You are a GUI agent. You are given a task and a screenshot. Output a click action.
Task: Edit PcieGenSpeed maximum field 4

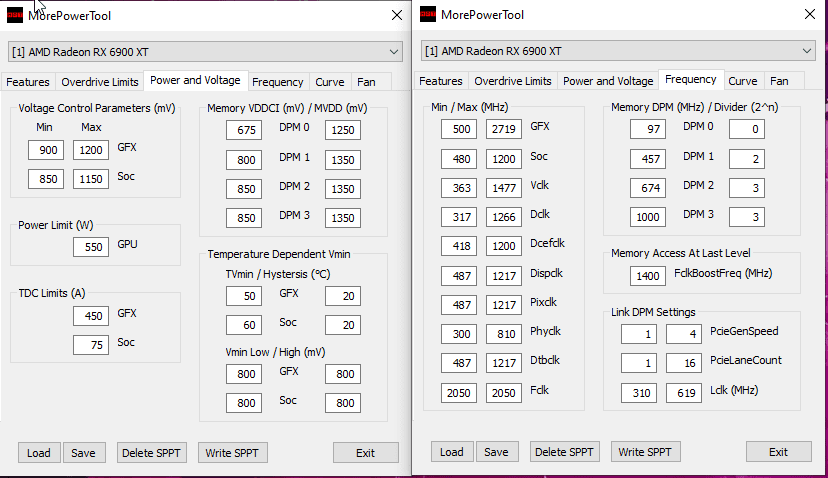click(x=684, y=334)
